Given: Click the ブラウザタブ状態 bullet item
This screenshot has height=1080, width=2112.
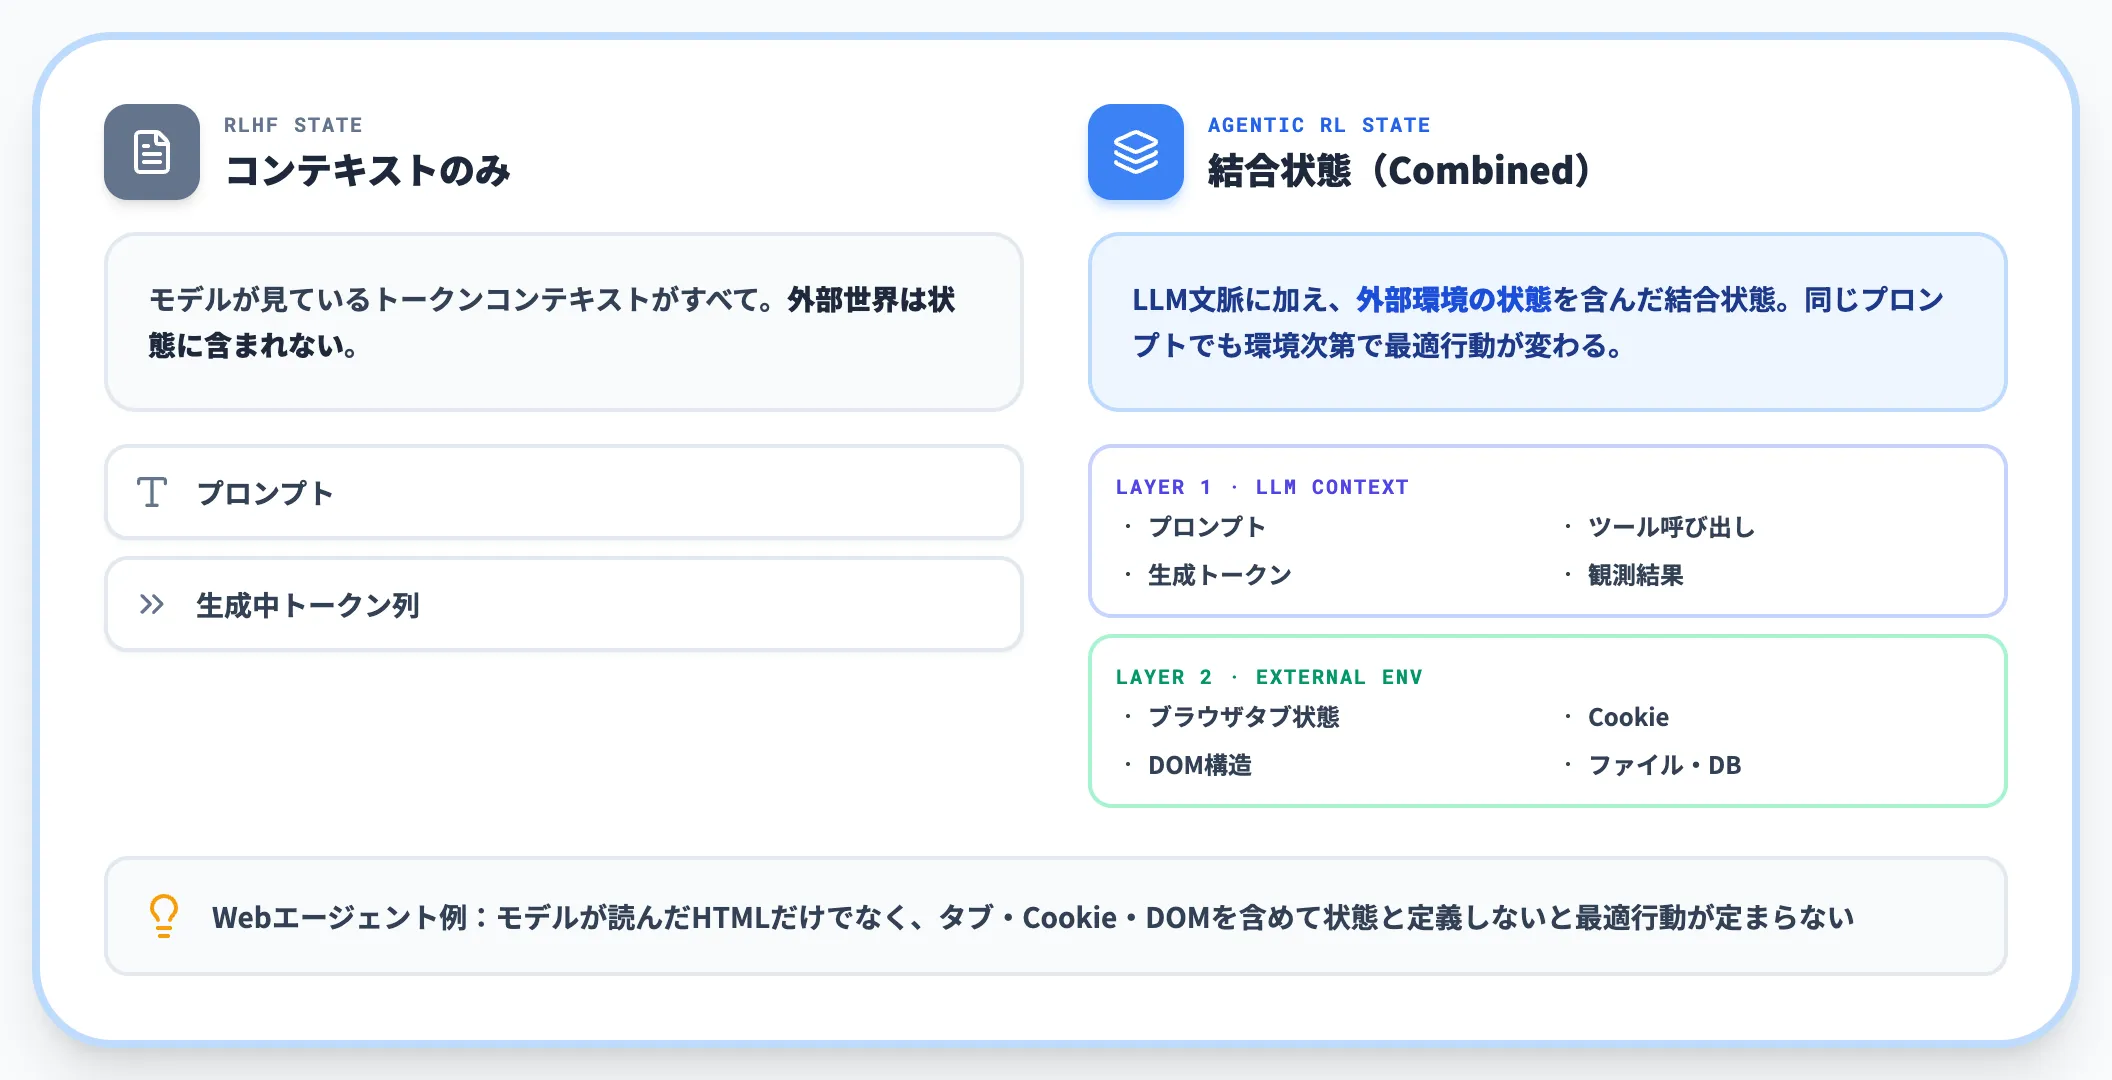Looking at the screenshot, I should point(1244,717).
